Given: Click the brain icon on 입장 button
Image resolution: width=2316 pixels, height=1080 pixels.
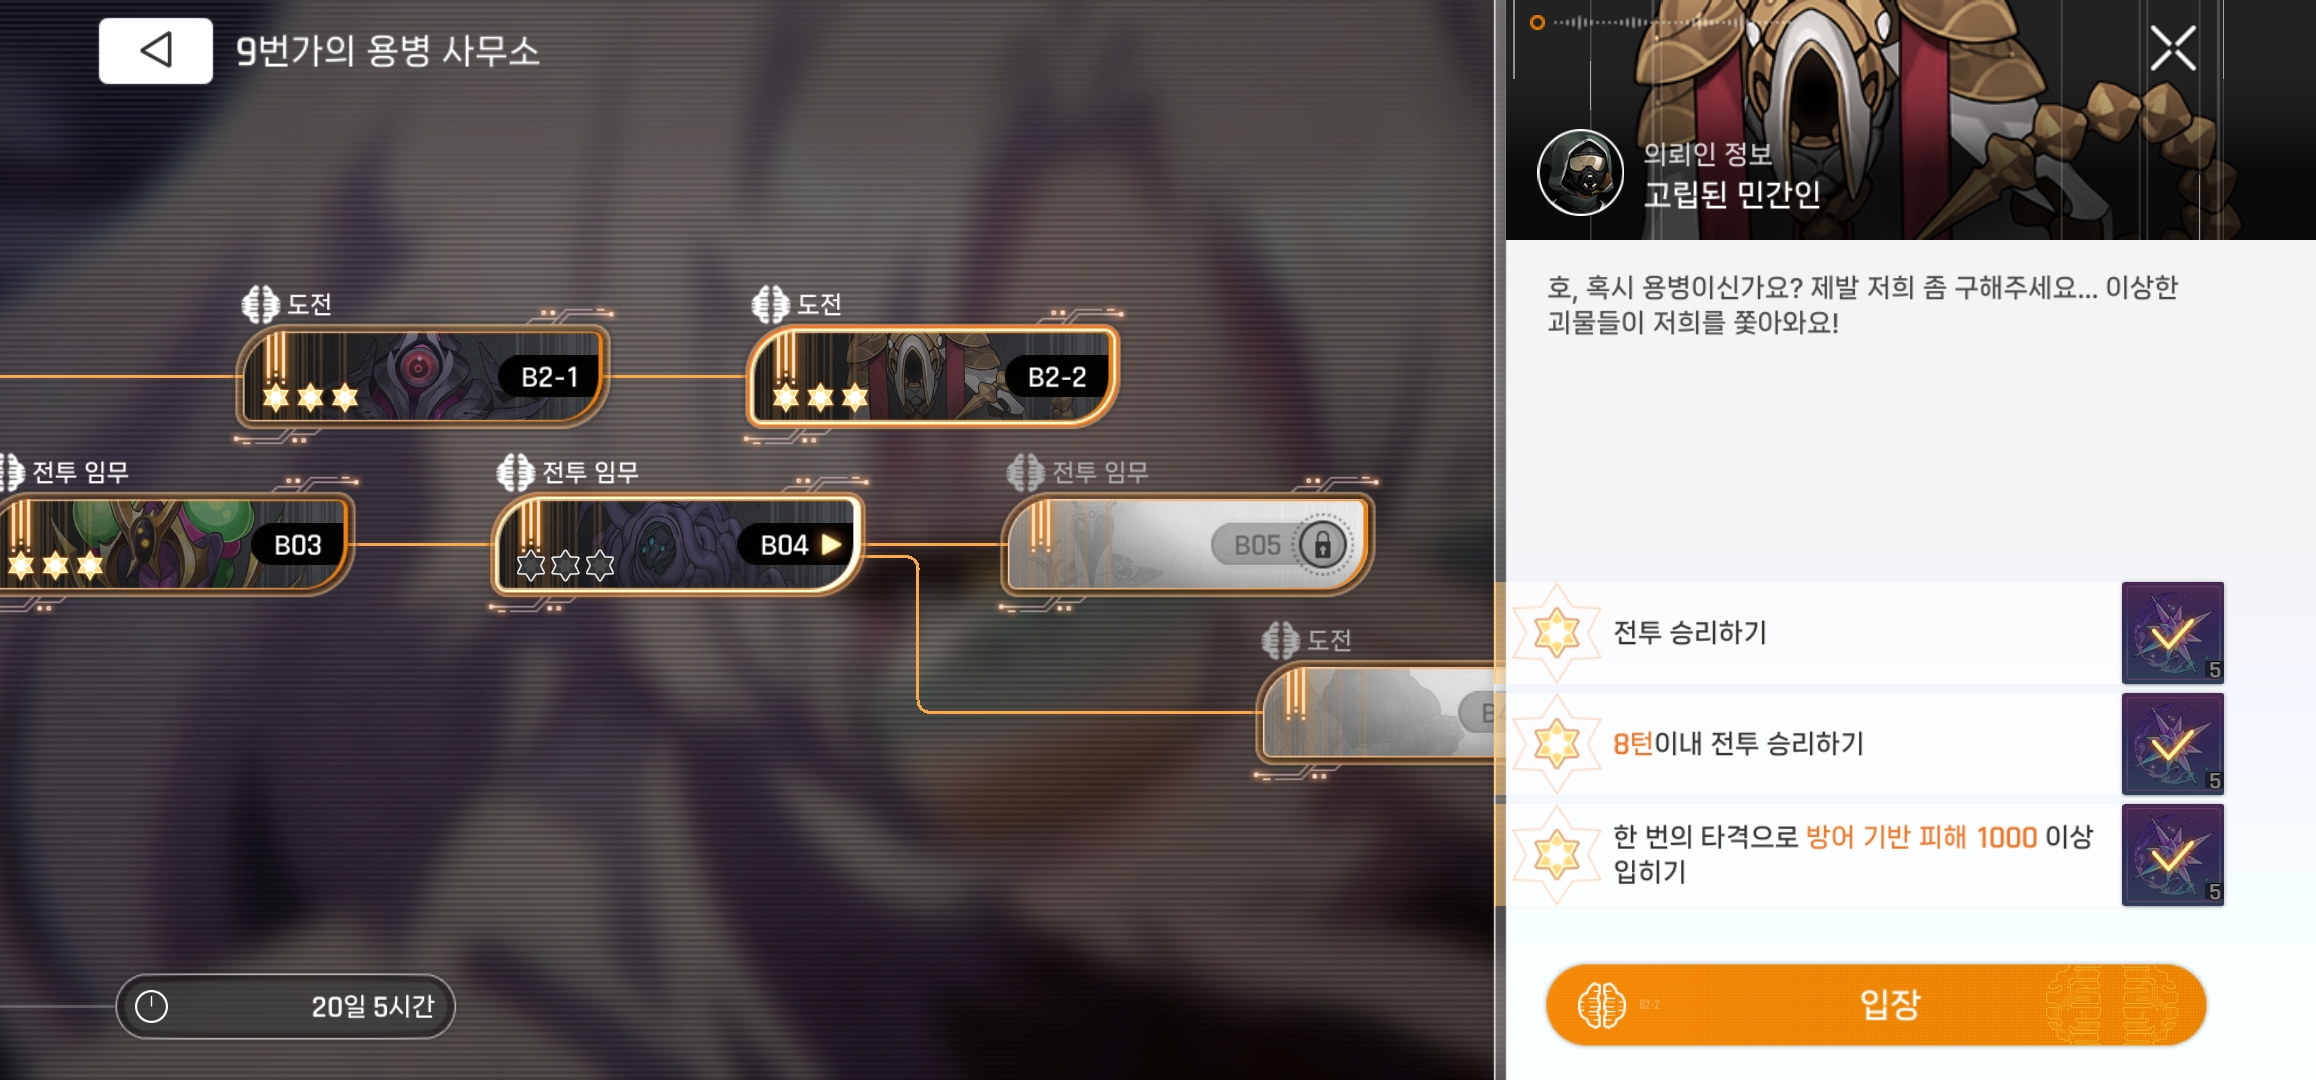Looking at the screenshot, I should tap(1602, 1005).
